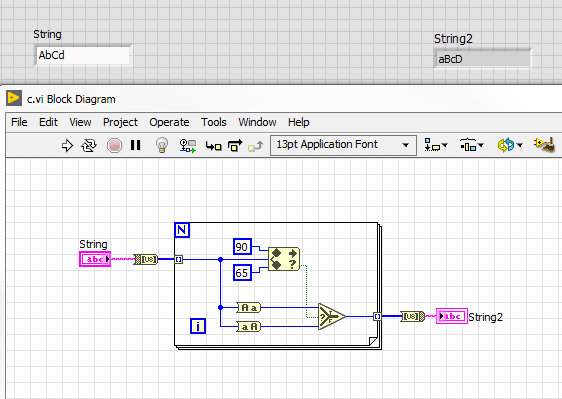Image resolution: width=562 pixels, height=399 pixels.
Task: Open the File menu
Action: (19, 122)
